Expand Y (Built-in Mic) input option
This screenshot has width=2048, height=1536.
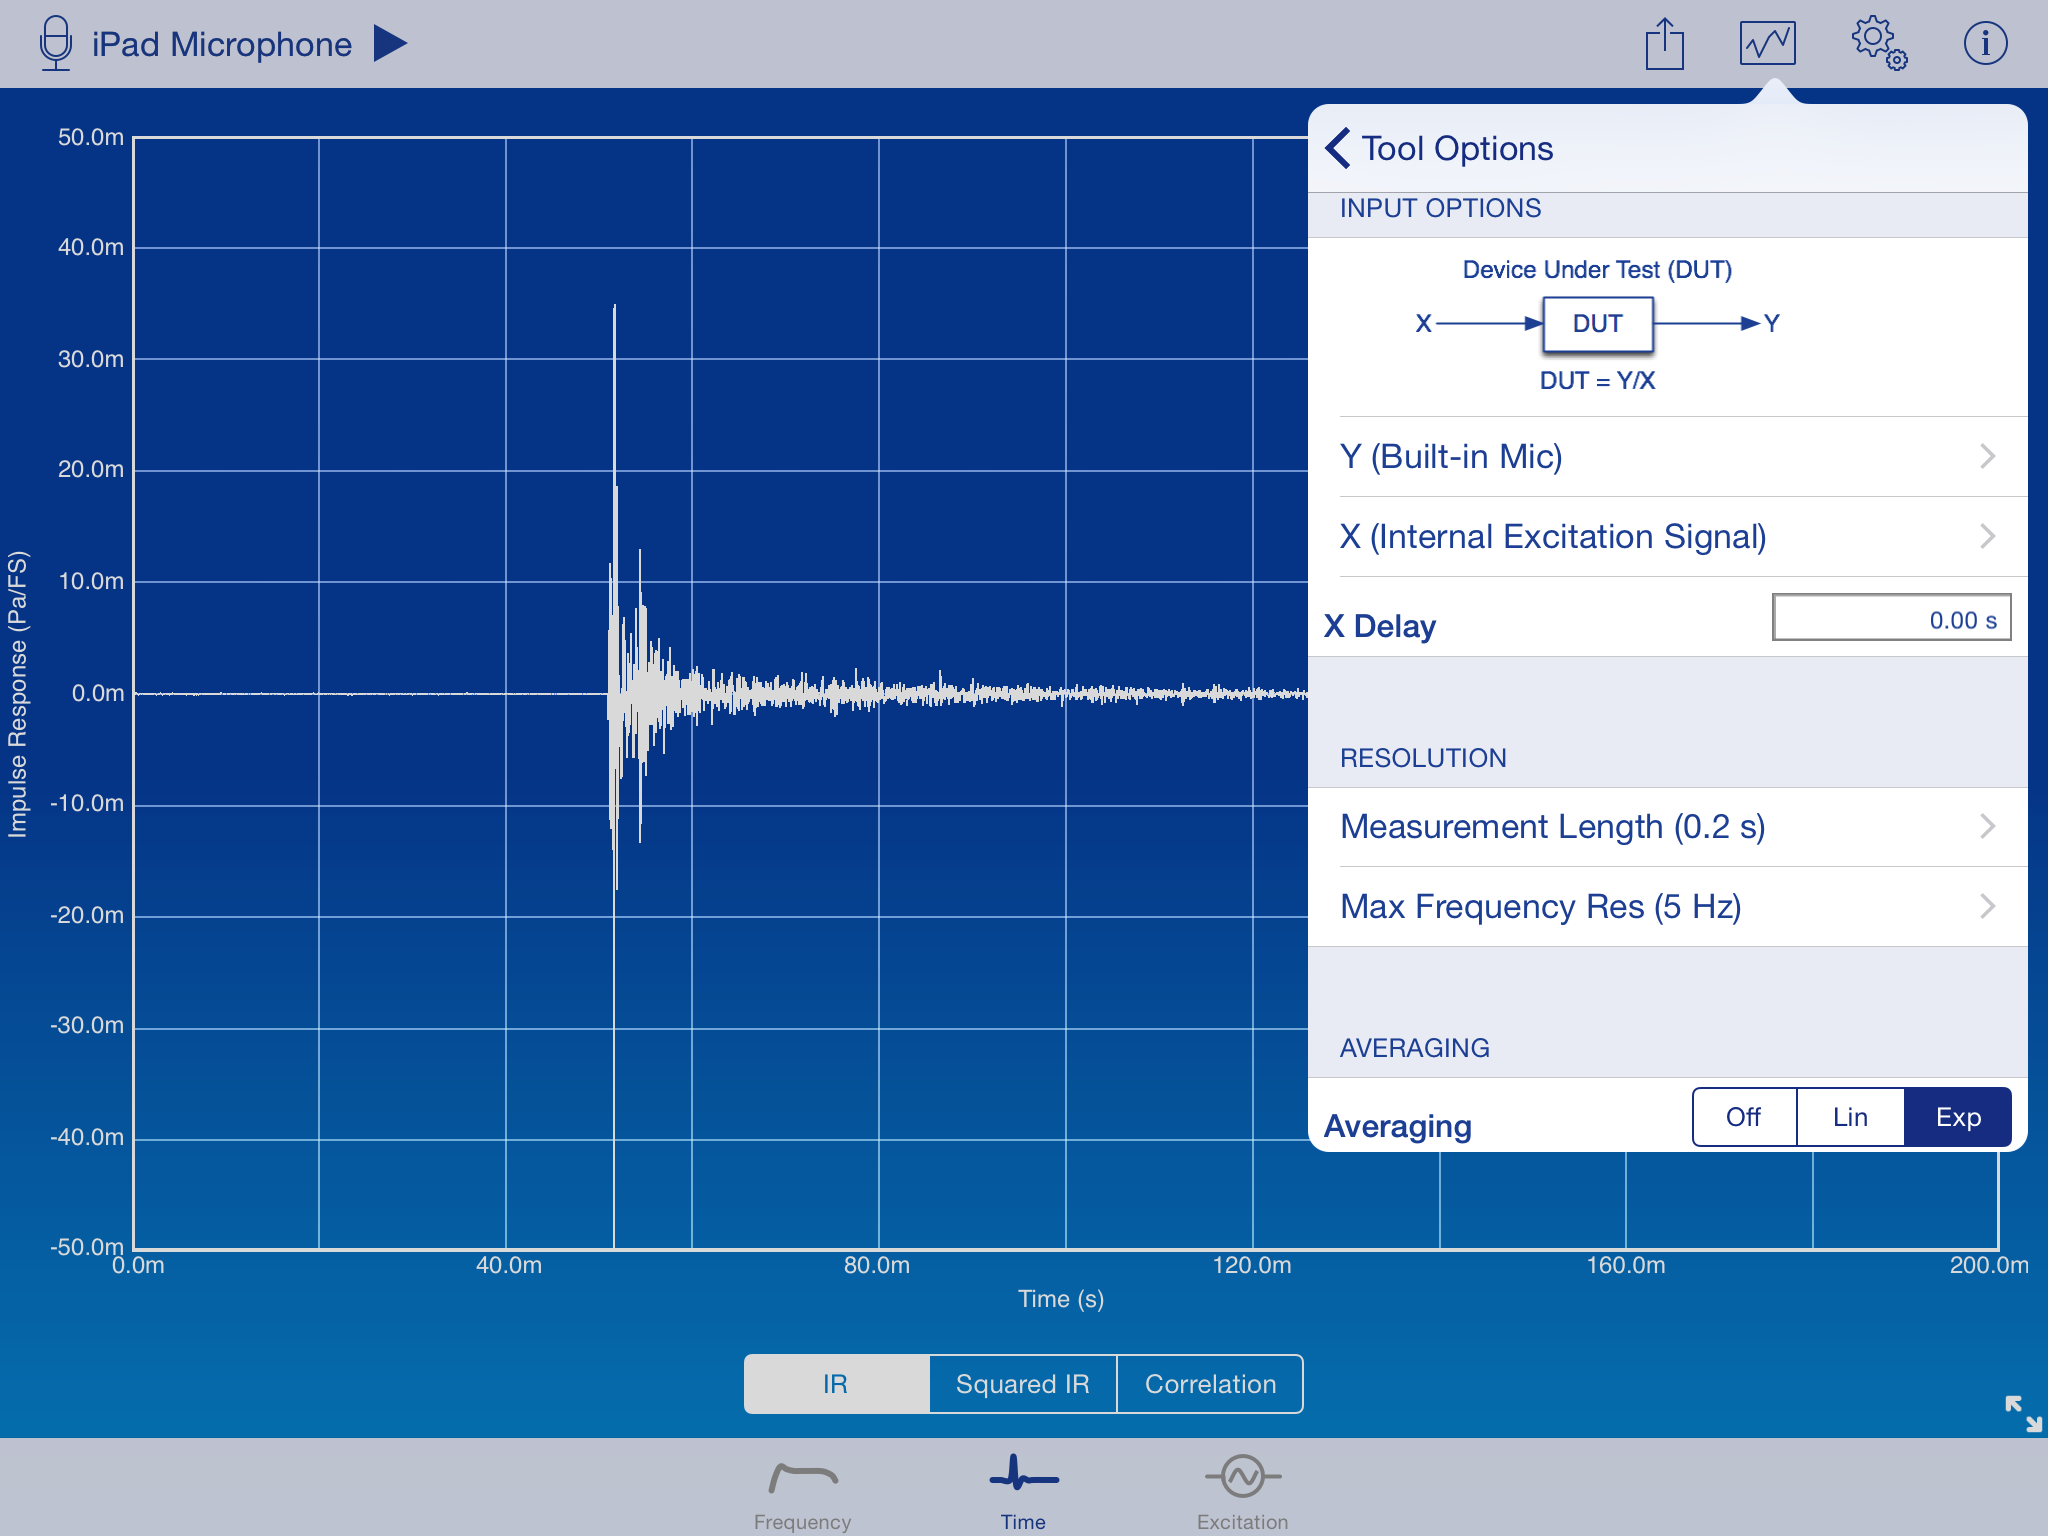[x=1667, y=457]
